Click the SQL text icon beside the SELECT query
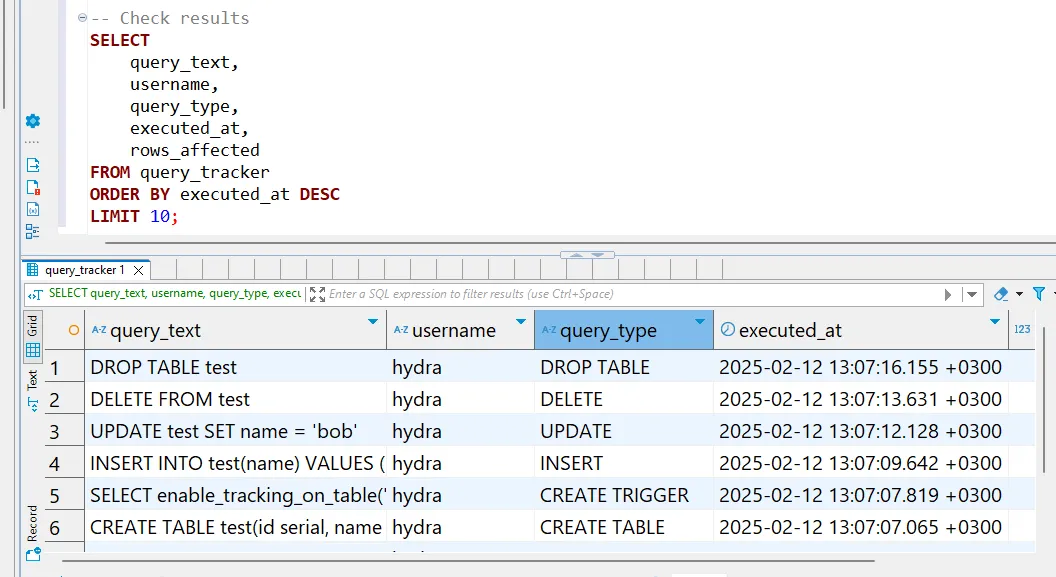This screenshot has height=577, width=1056. coord(36,294)
